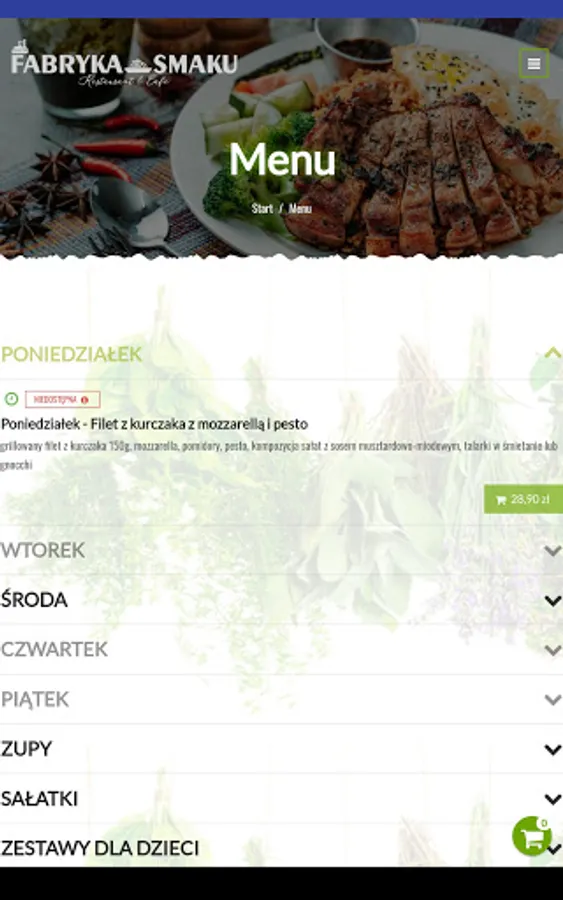Expand the Piątek chevron
The width and height of the screenshot is (563, 900).
coord(553,700)
